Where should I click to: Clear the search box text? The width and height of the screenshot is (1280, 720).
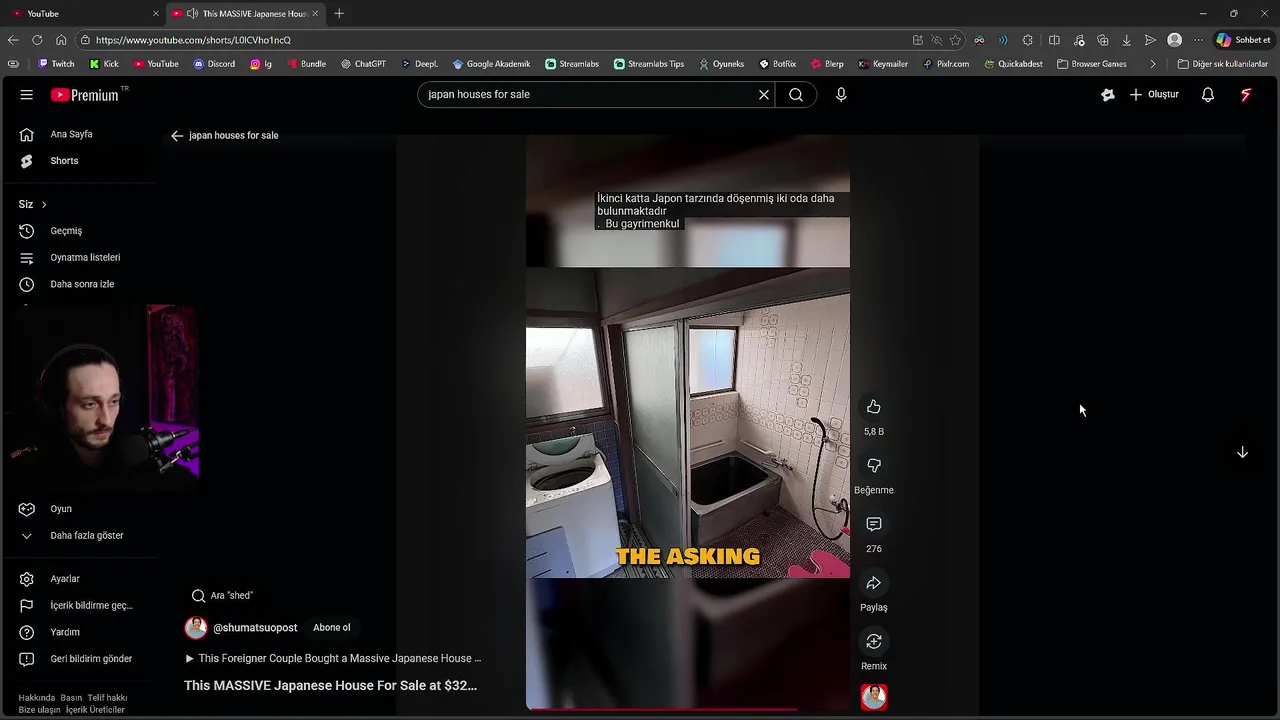(764, 95)
